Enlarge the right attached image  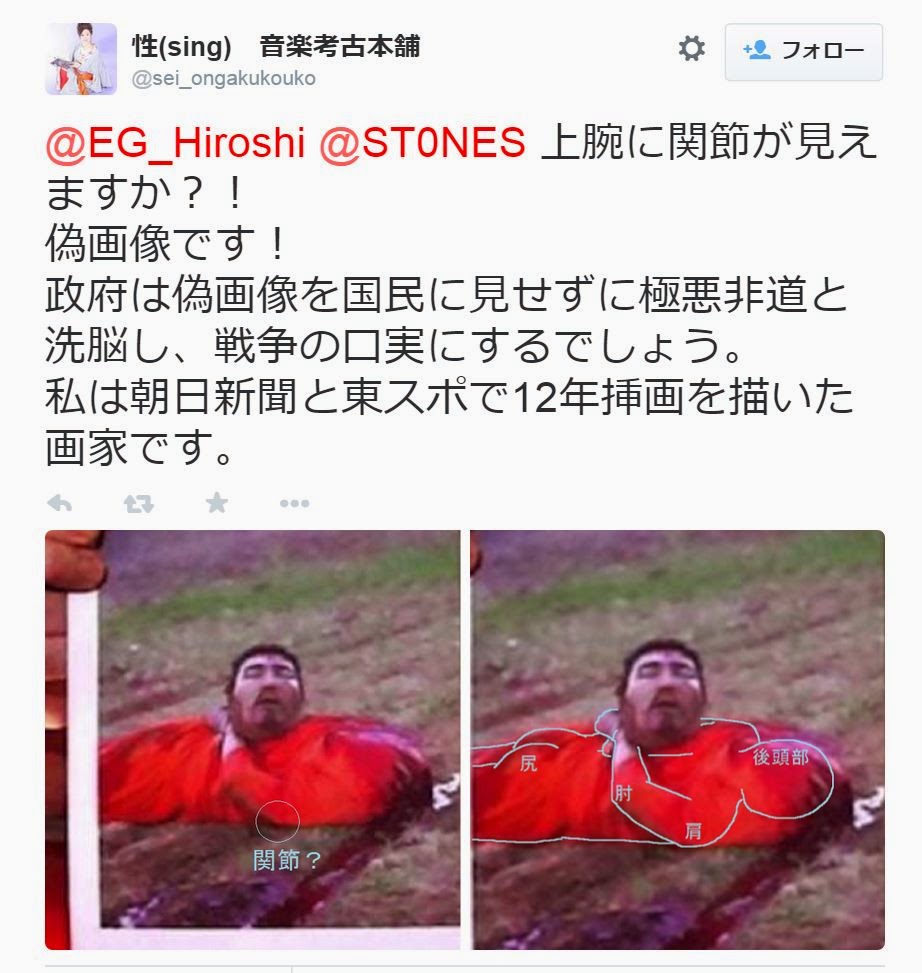click(677, 740)
